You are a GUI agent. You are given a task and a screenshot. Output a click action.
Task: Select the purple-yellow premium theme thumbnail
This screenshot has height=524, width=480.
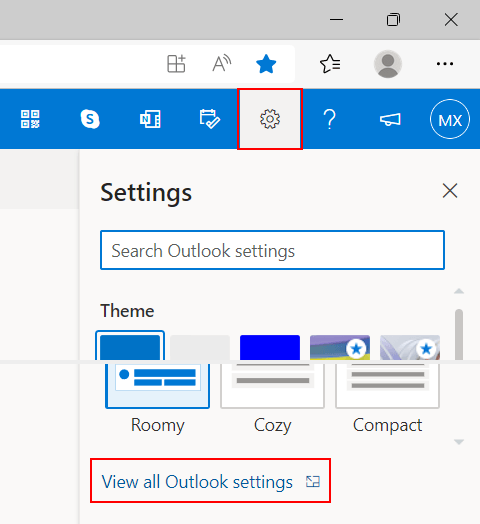pos(340,348)
